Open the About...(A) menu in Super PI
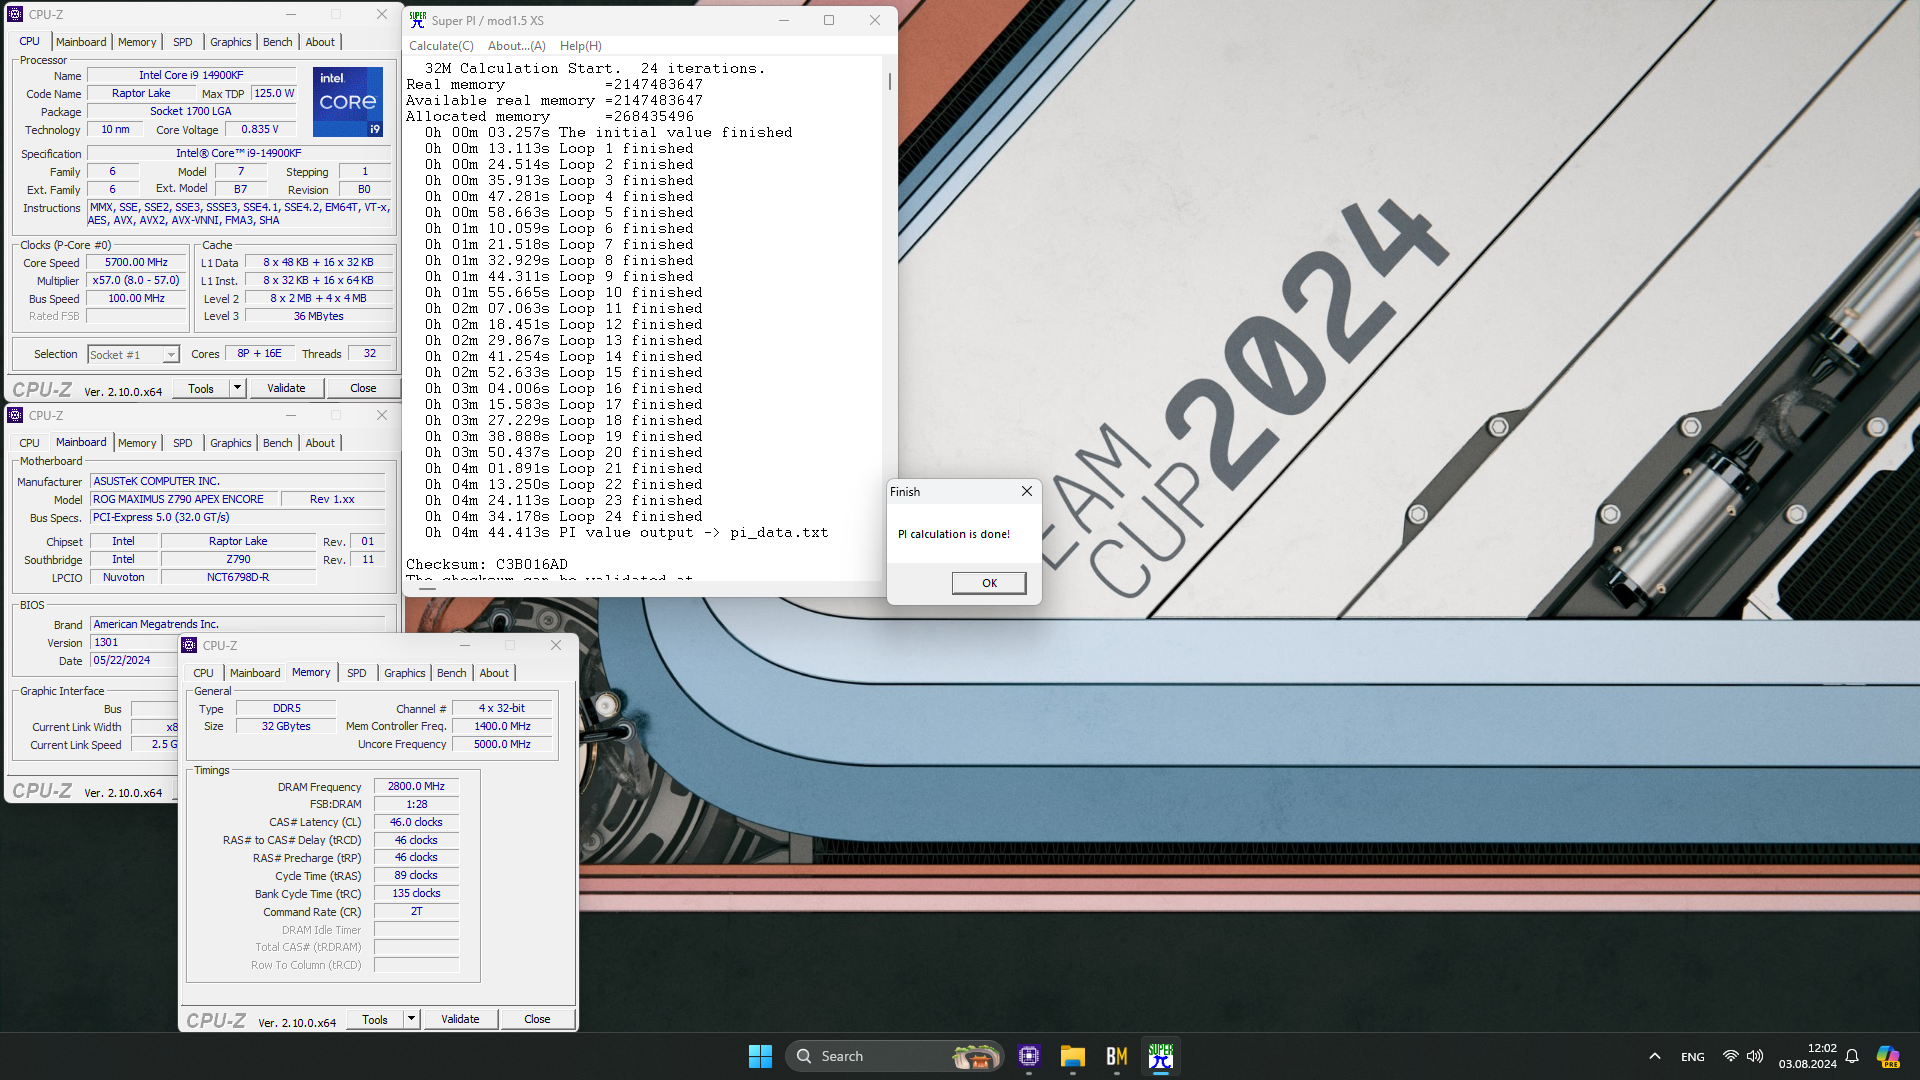Screen dimensions: 1920x1080 click(x=516, y=46)
